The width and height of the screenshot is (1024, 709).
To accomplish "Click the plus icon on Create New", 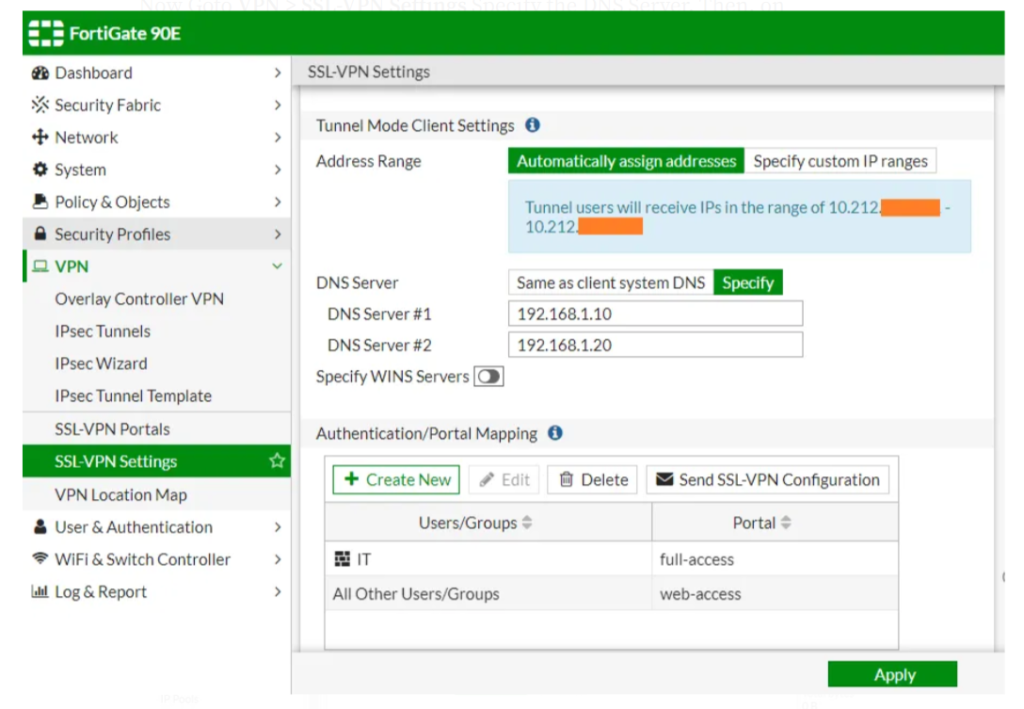I will click(351, 479).
